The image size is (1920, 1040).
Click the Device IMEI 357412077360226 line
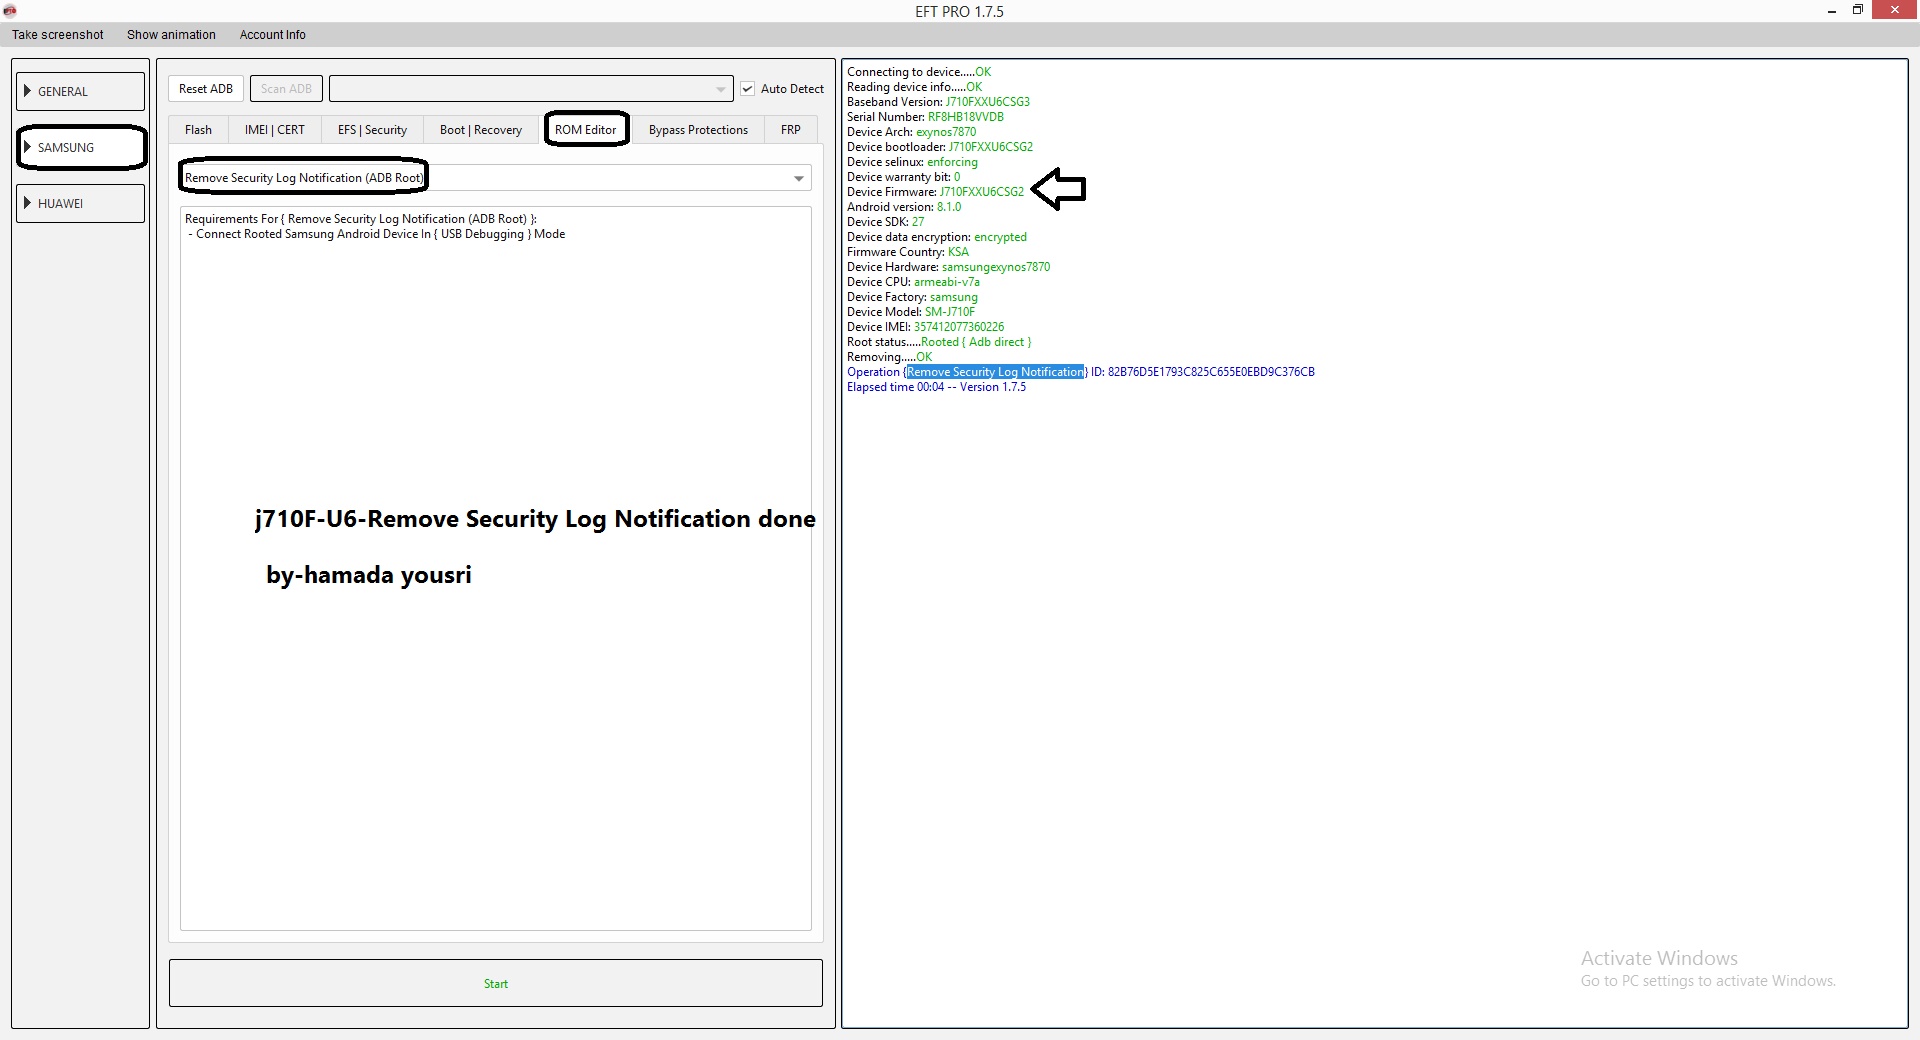point(925,327)
